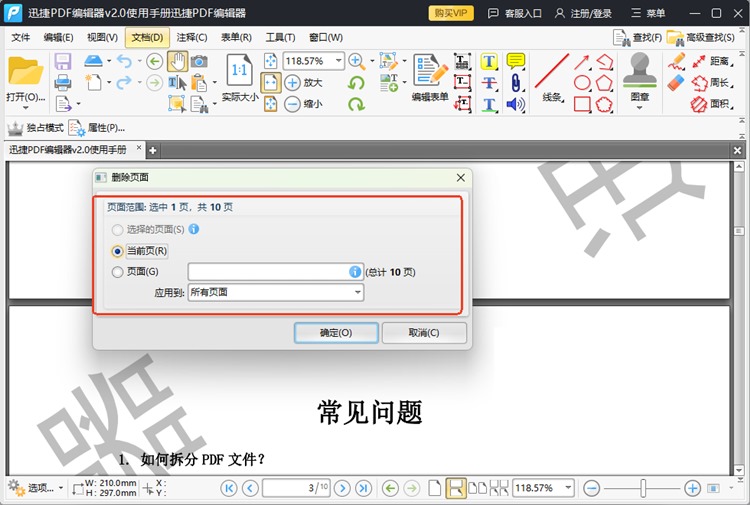This screenshot has height=505, width=750.
Task: Take a snapshot with the camera tool
Action: pyautogui.click(x=199, y=61)
